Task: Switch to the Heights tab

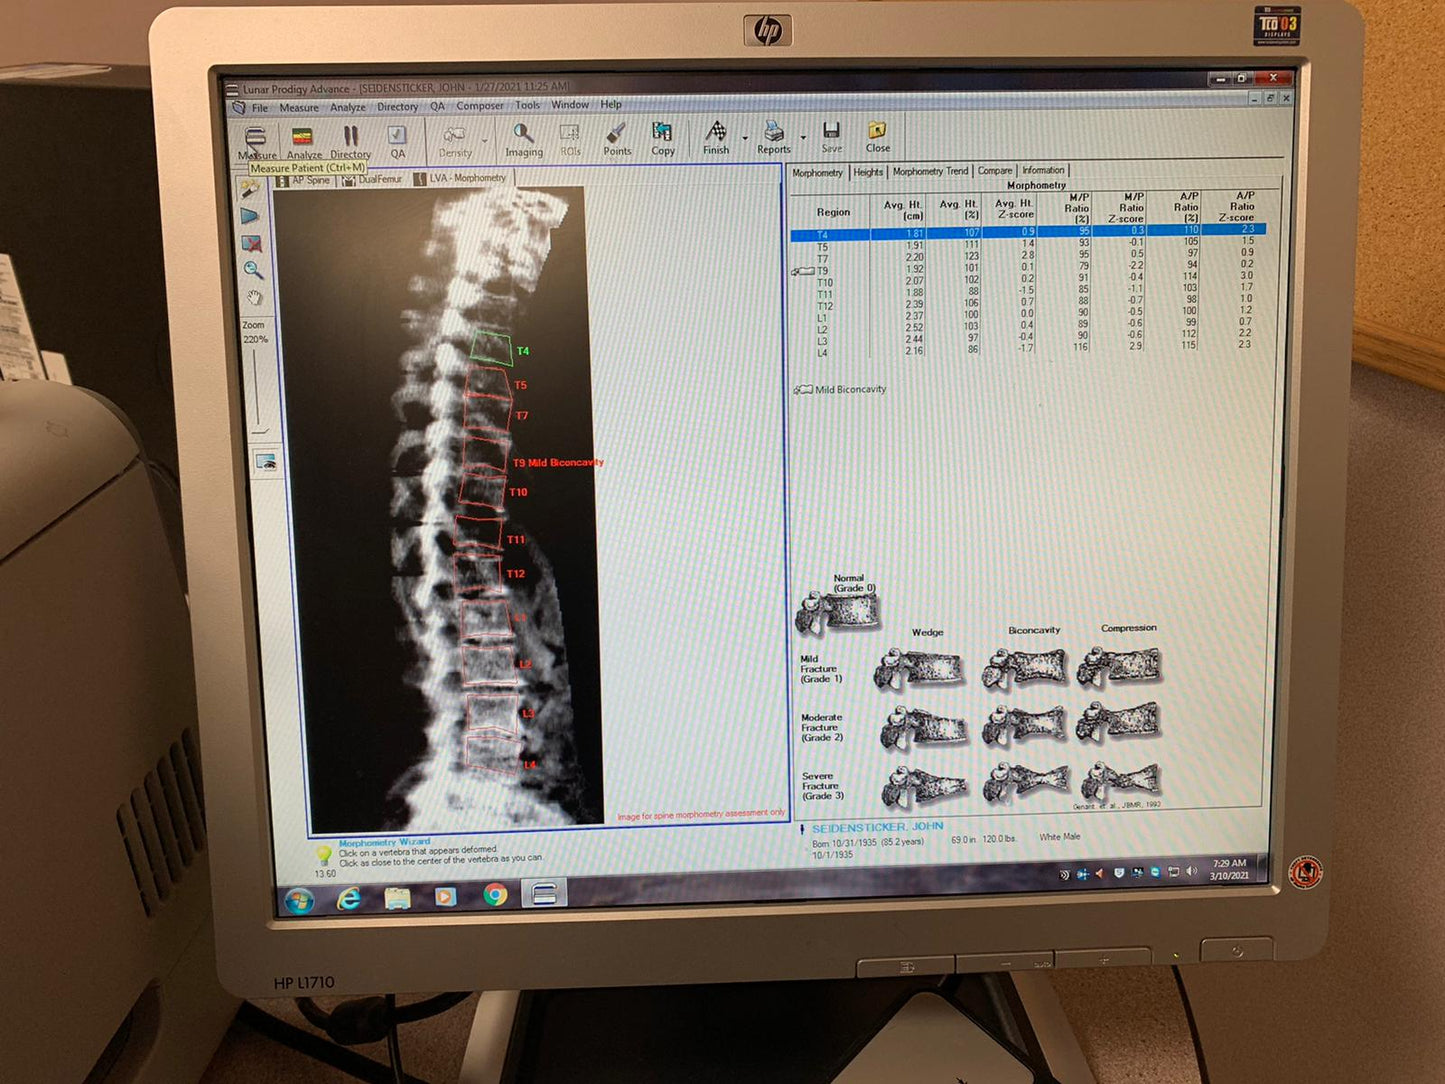Action: pos(867,172)
